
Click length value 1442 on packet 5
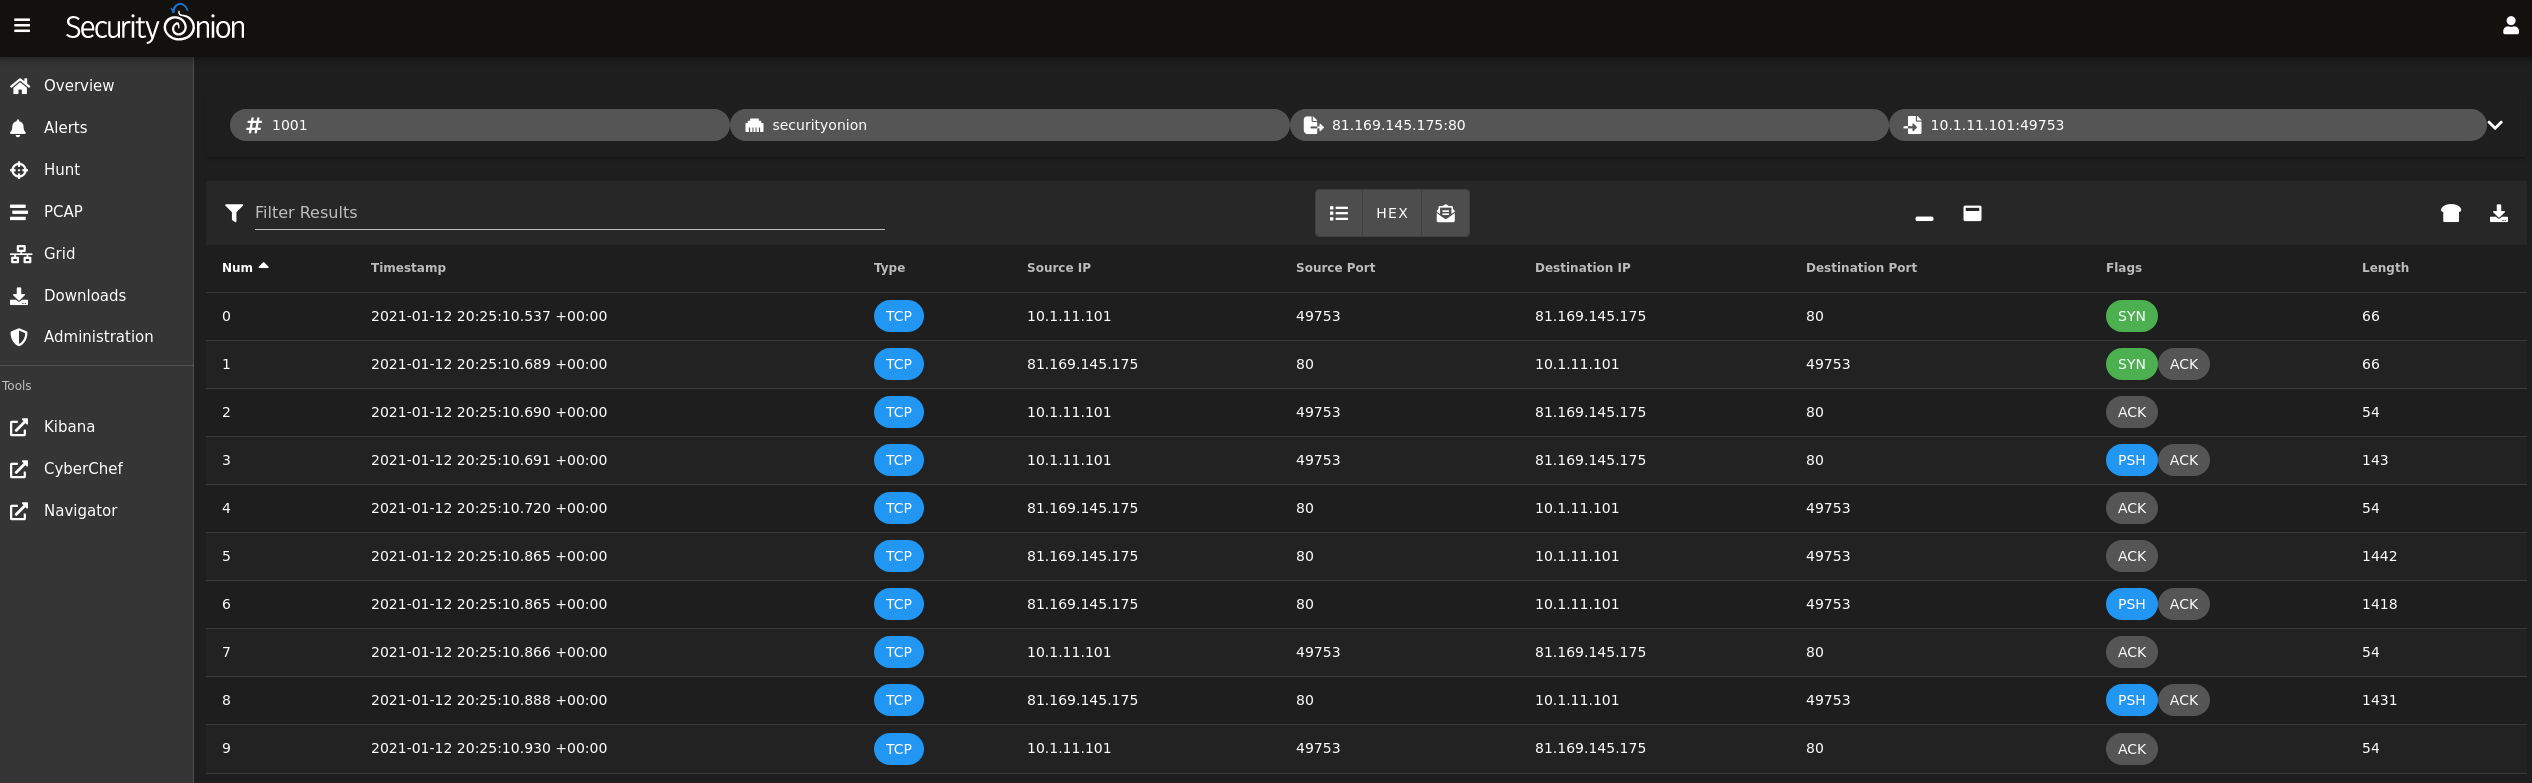click(x=2379, y=556)
